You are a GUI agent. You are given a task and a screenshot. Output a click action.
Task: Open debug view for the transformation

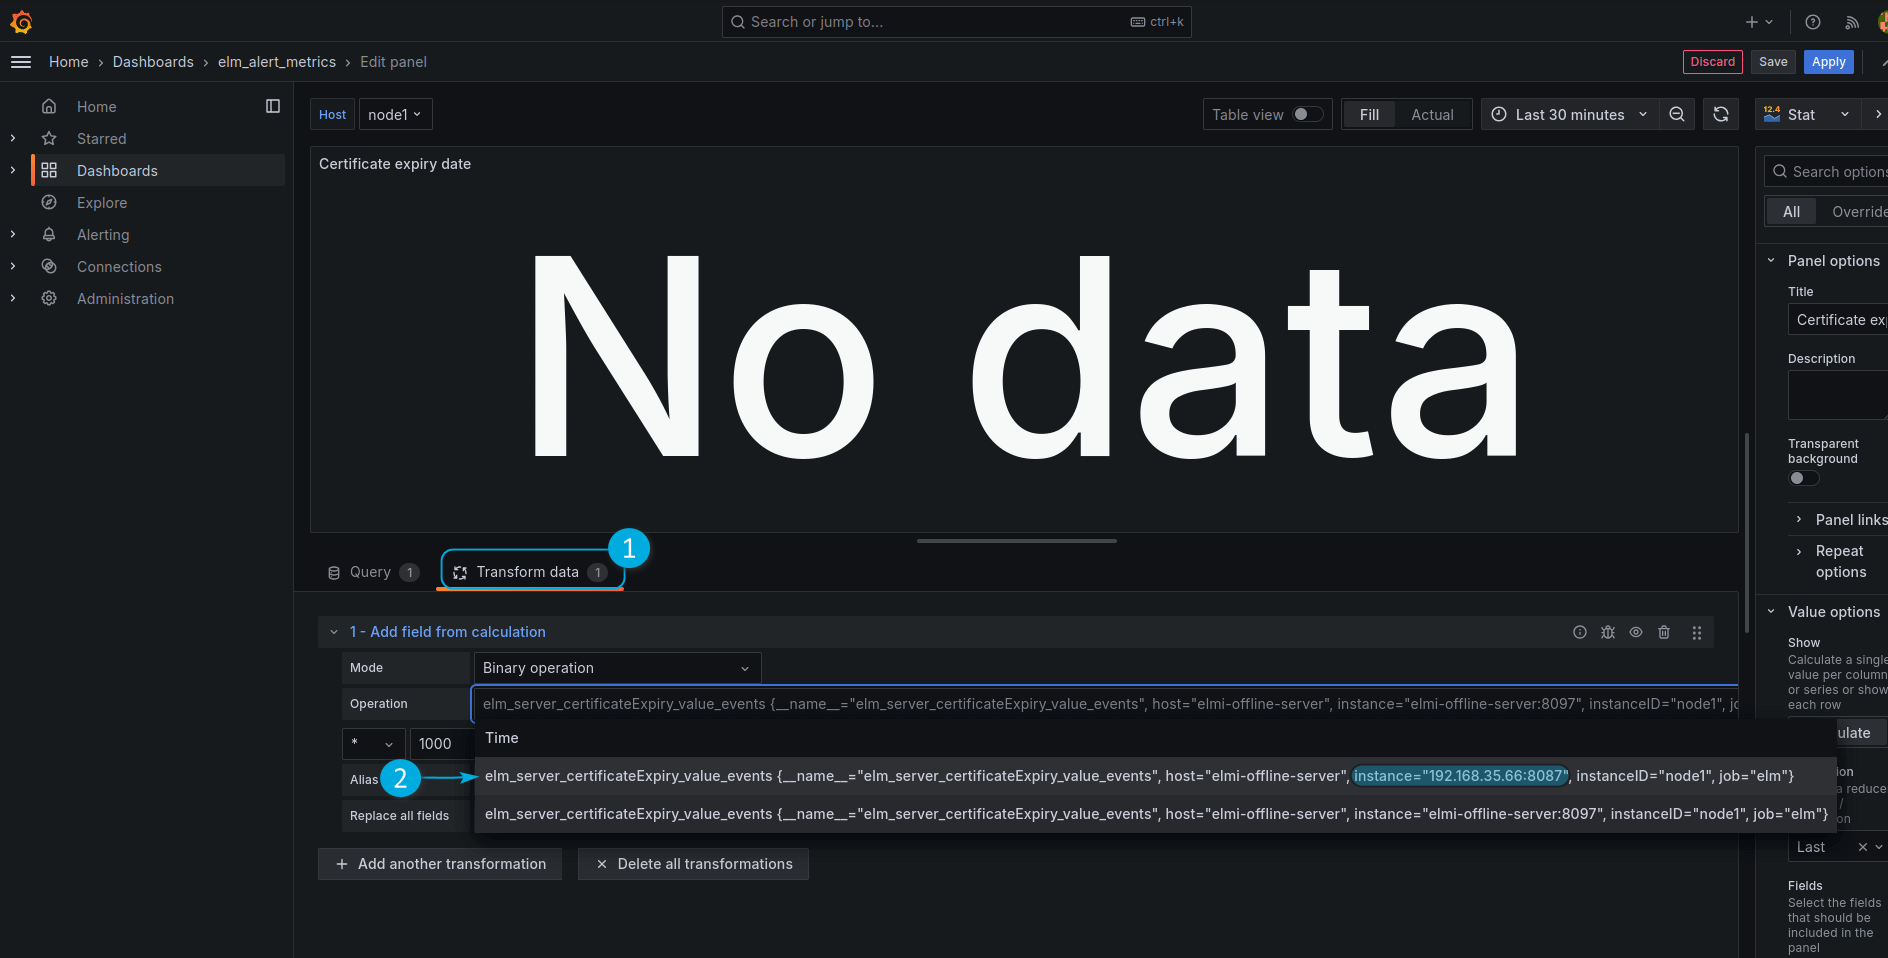(x=1608, y=632)
